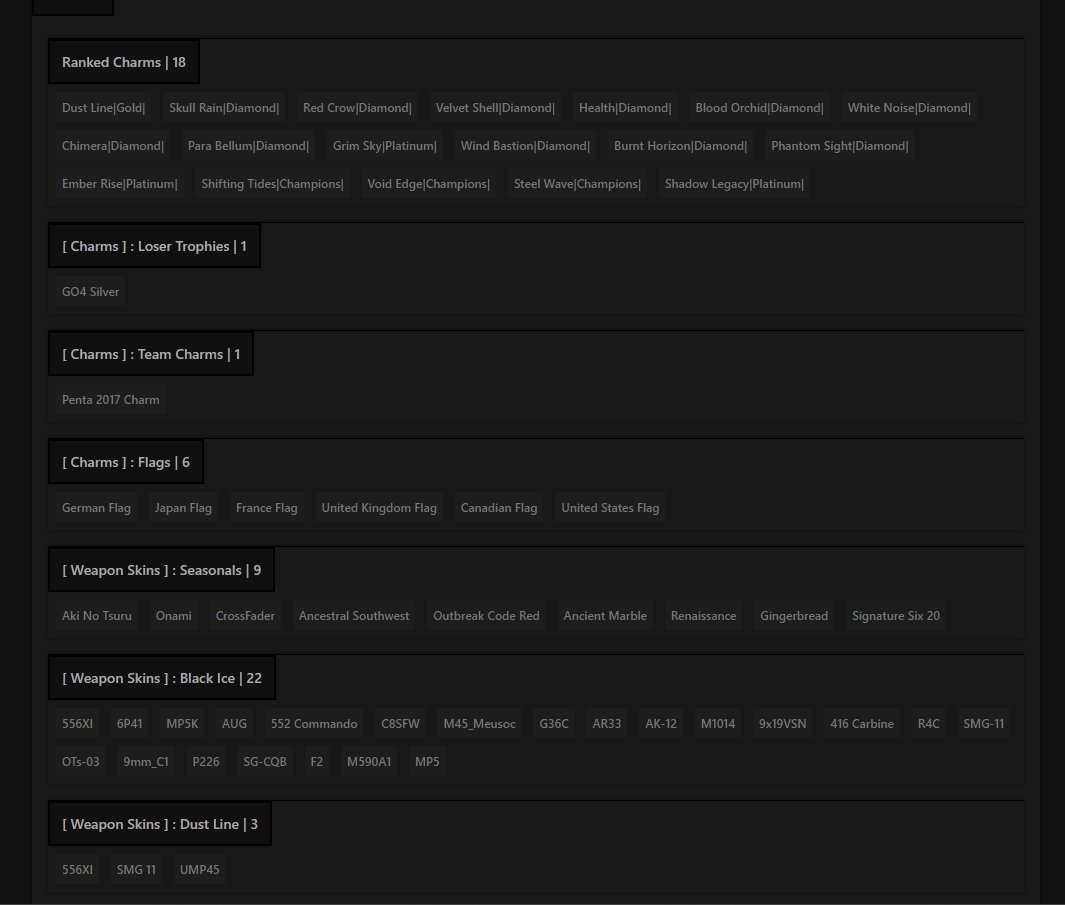Click White Noise|Diamond| tag
This screenshot has width=1065, height=905.
point(909,108)
